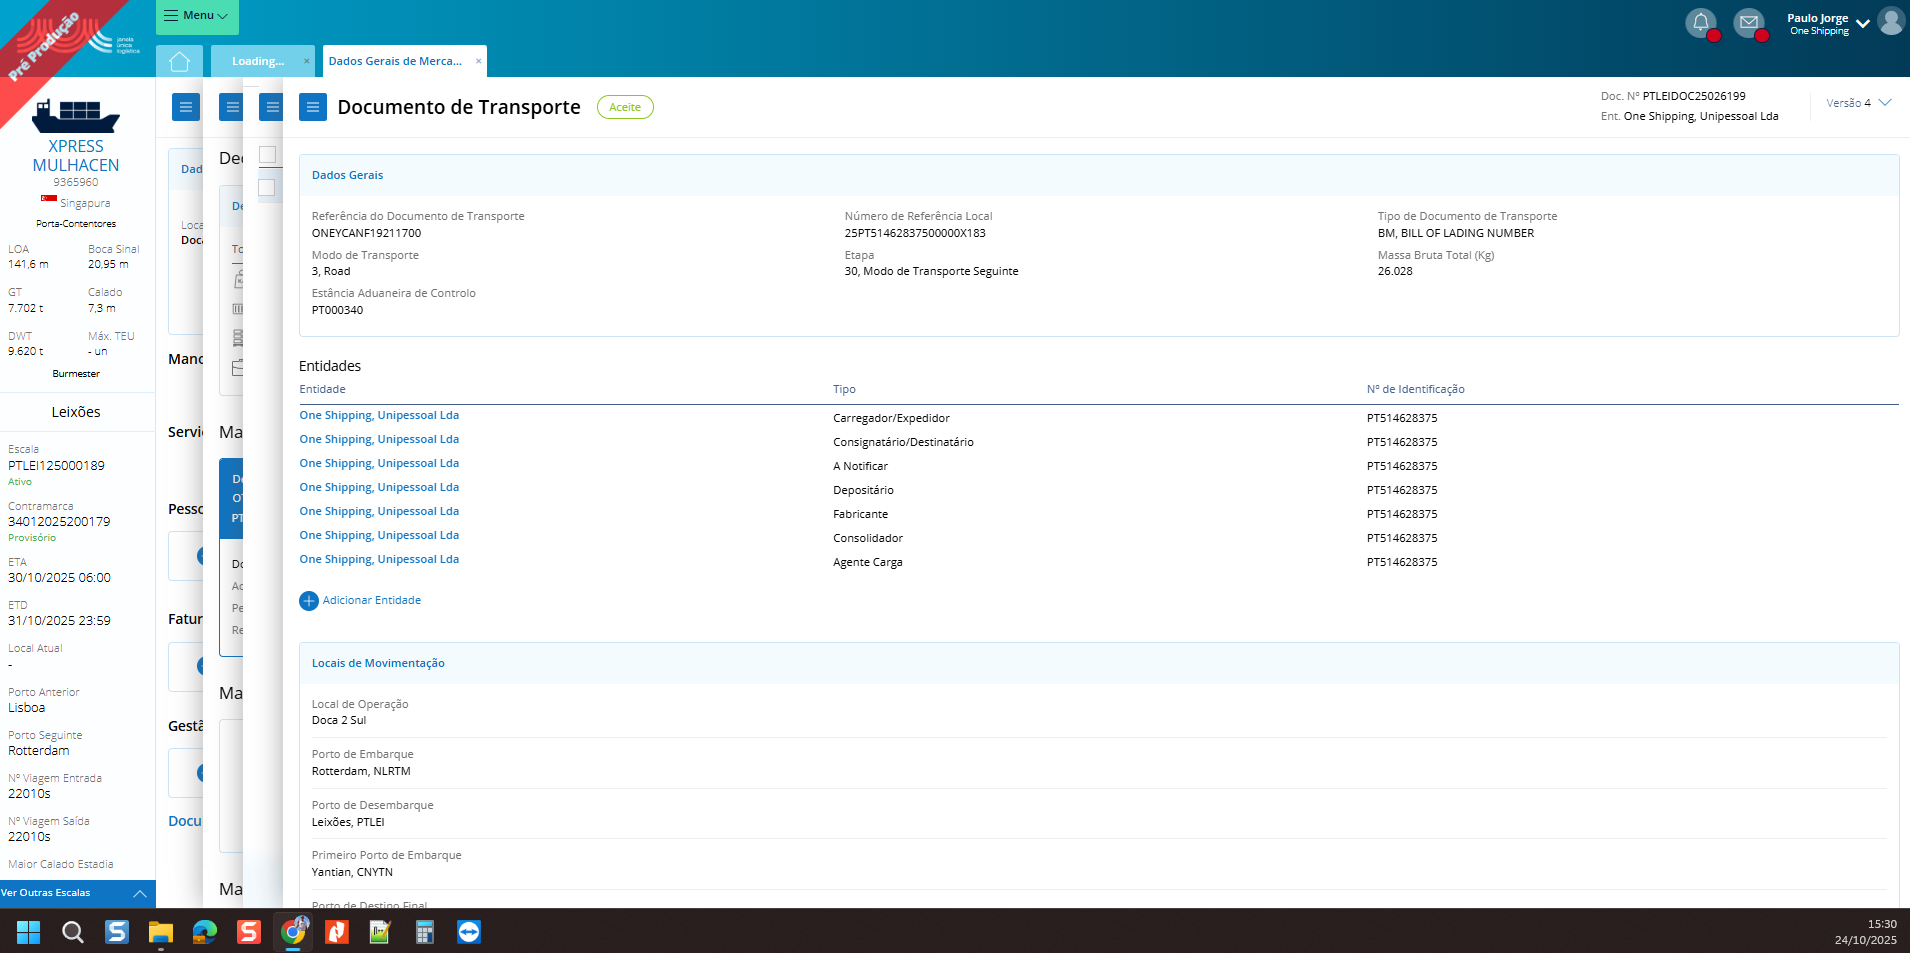This screenshot has width=1910, height=953.
Task: Open Calculator from the taskbar
Action: (425, 932)
